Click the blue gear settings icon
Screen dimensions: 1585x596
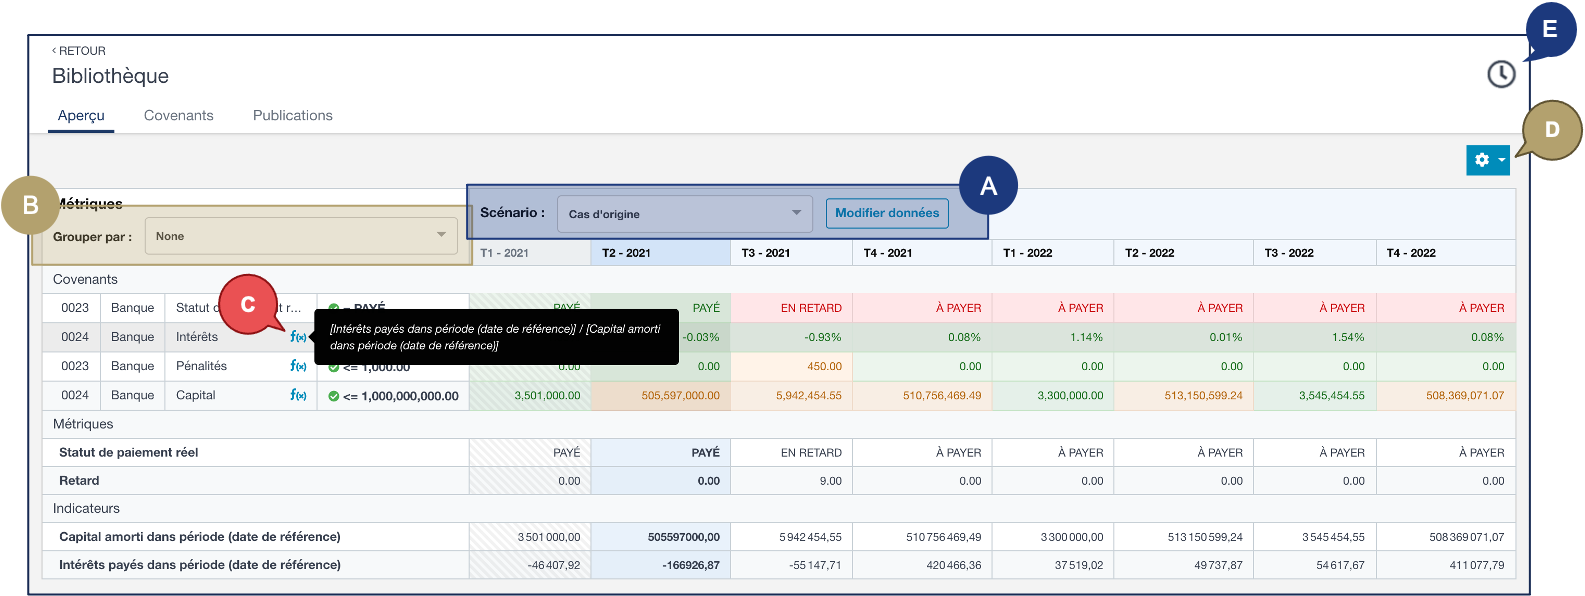coord(1481,160)
